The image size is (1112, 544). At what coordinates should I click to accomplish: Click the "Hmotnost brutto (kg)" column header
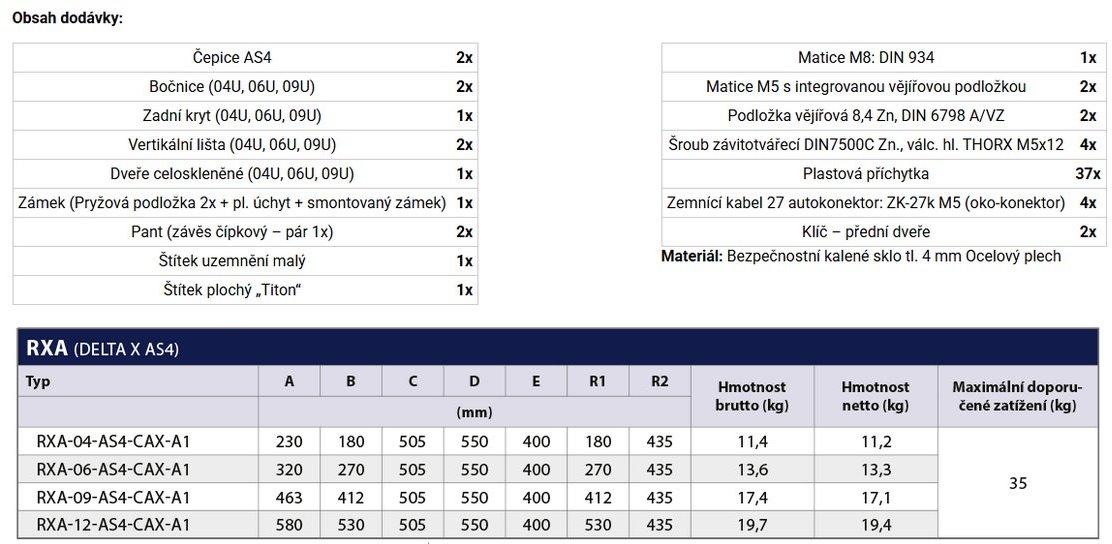click(x=751, y=396)
